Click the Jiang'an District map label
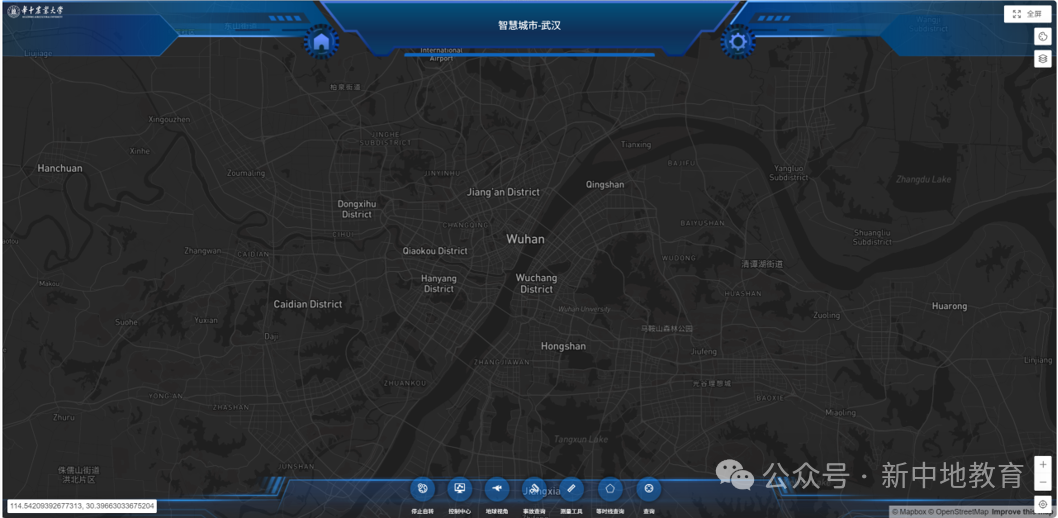The image size is (1058, 518). [503, 192]
